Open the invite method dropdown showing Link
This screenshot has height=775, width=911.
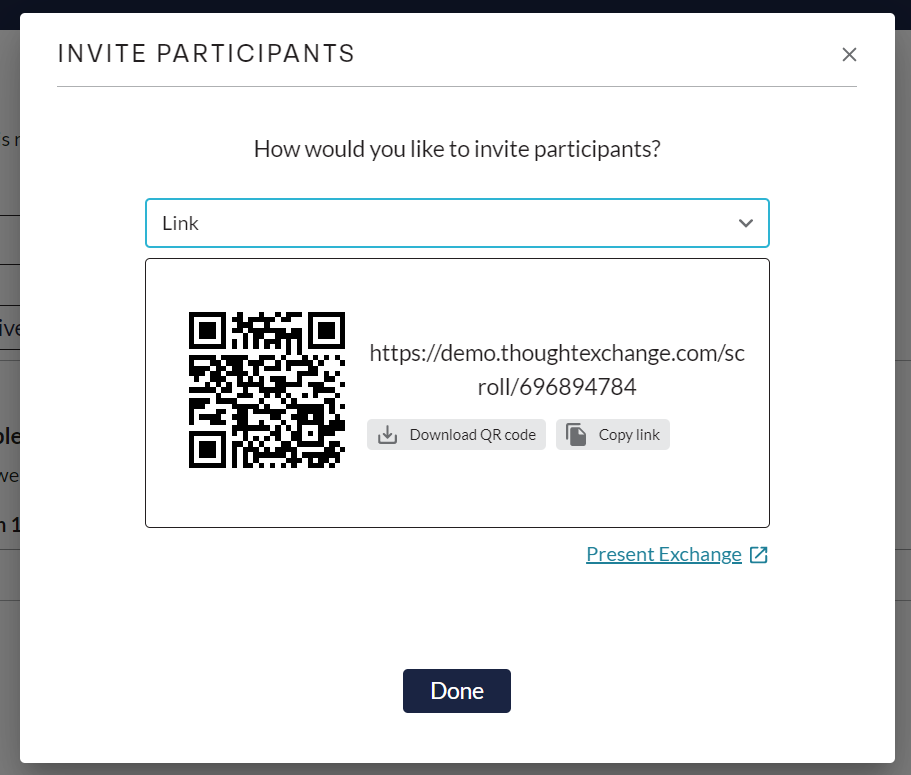[457, 223]
